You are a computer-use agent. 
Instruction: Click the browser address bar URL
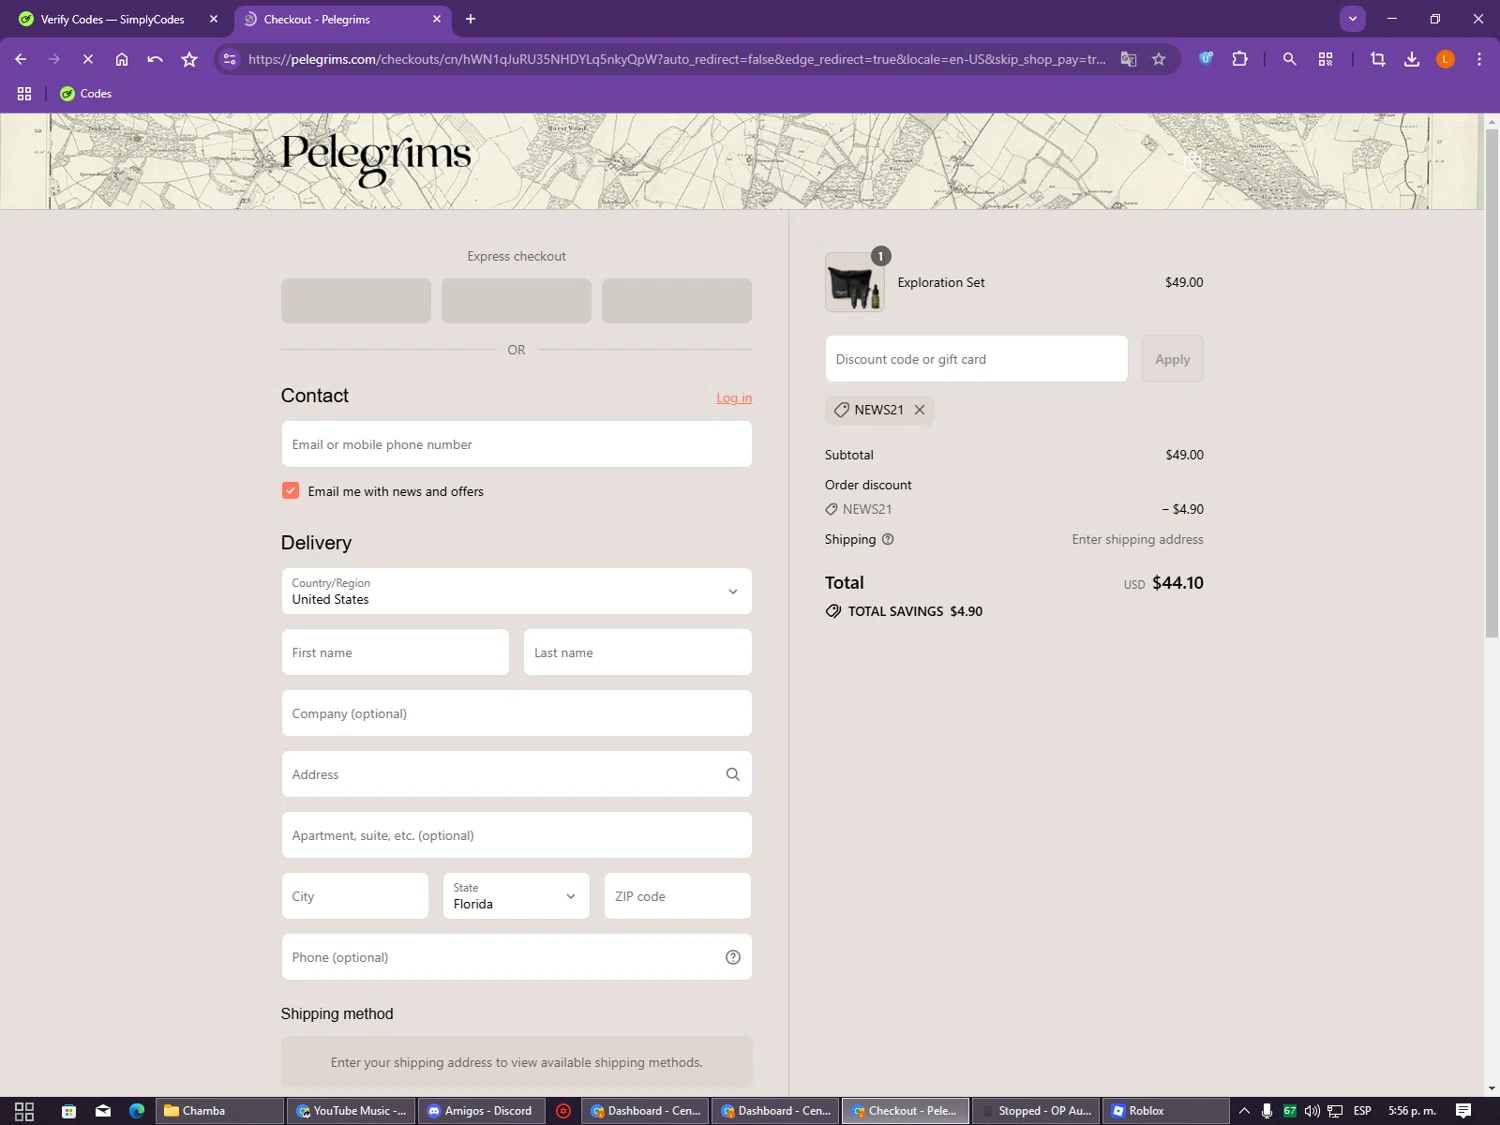tap(677, 59)
